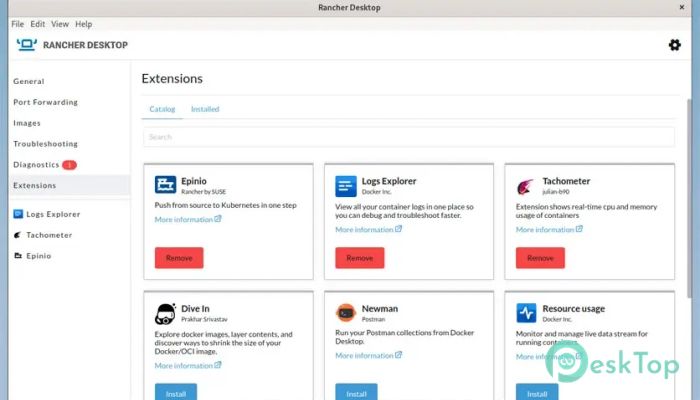Open Port Forwarding page

tap(46, 102)
